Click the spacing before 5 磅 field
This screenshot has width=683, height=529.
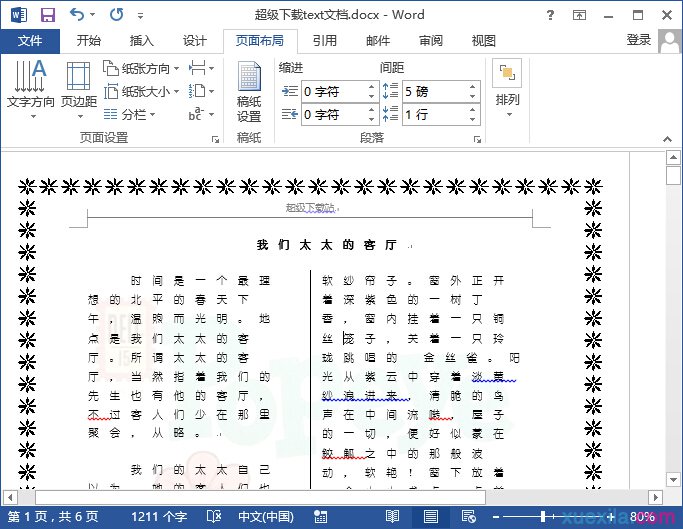(436, 92)
